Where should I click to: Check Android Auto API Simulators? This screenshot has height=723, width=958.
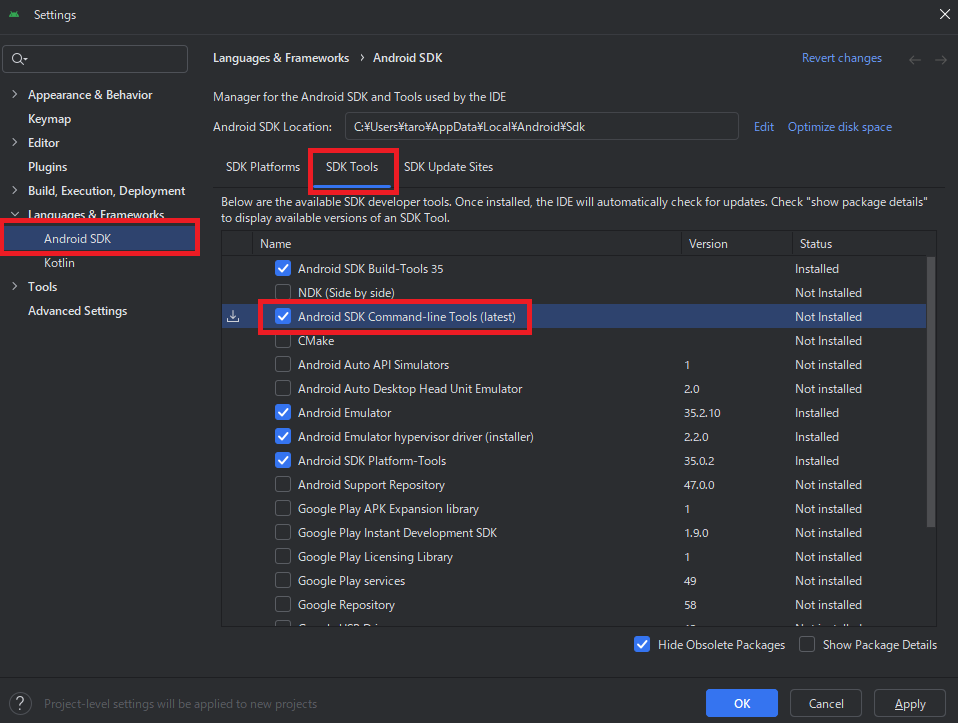point(283,364)
